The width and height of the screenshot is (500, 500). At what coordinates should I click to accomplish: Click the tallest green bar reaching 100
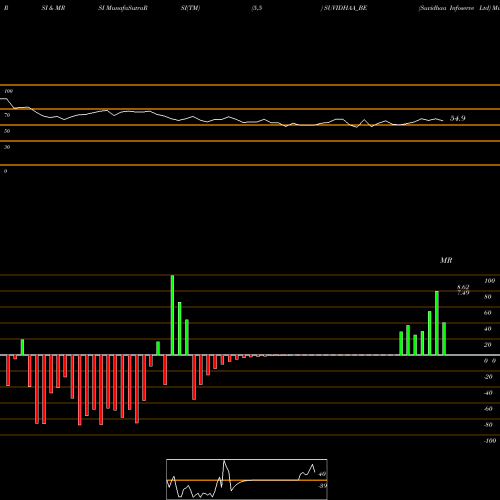pyautogui.click(x=172, y=315)
